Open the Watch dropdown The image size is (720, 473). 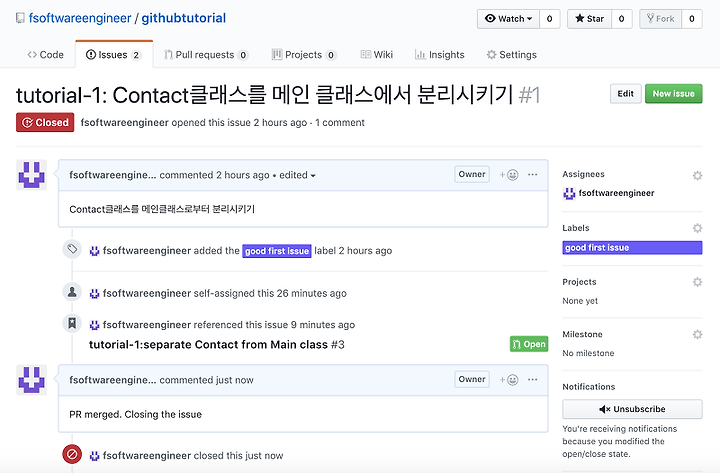(508, 19)
